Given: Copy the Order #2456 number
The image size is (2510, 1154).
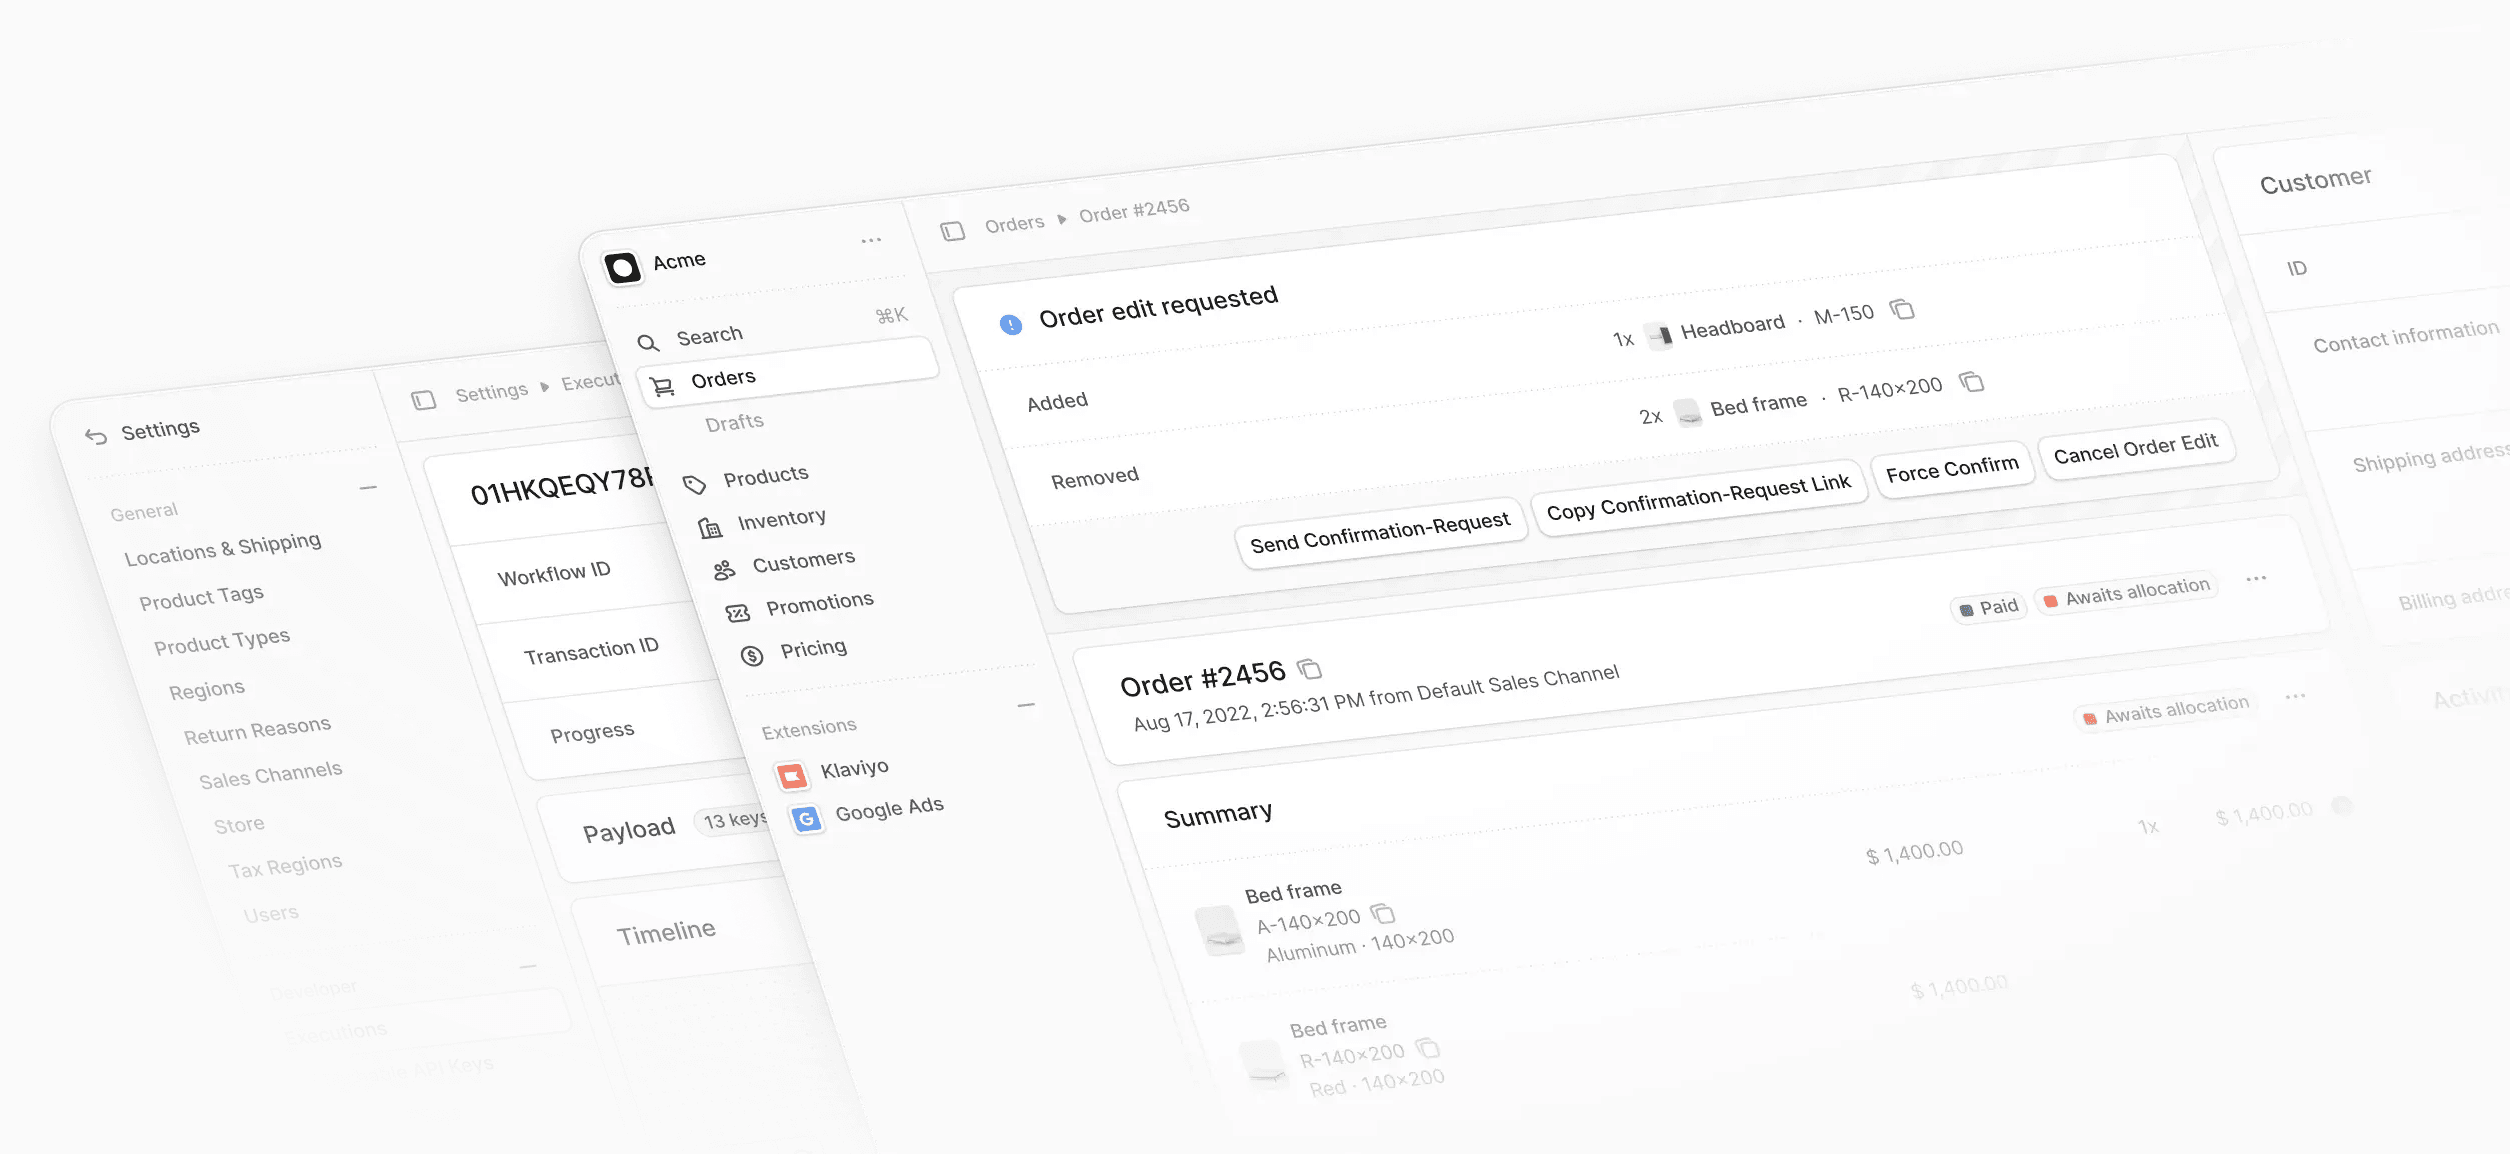Looking at the screenshot, I should coord(1309,668).
